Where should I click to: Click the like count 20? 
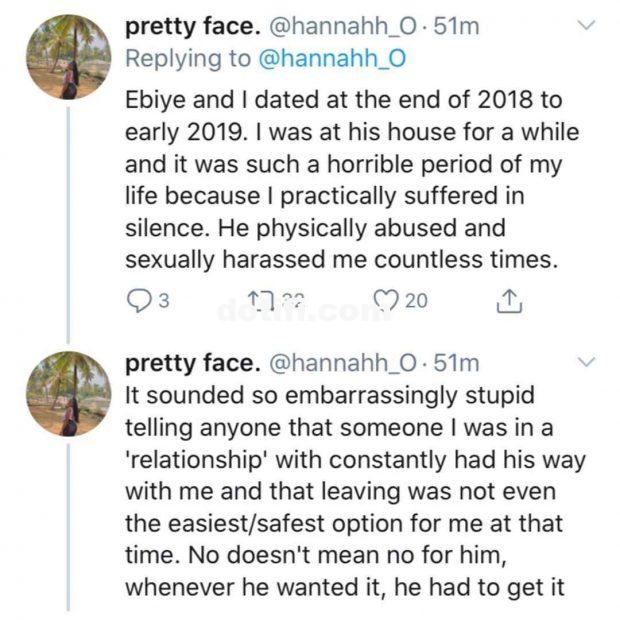tap(416, 301)
